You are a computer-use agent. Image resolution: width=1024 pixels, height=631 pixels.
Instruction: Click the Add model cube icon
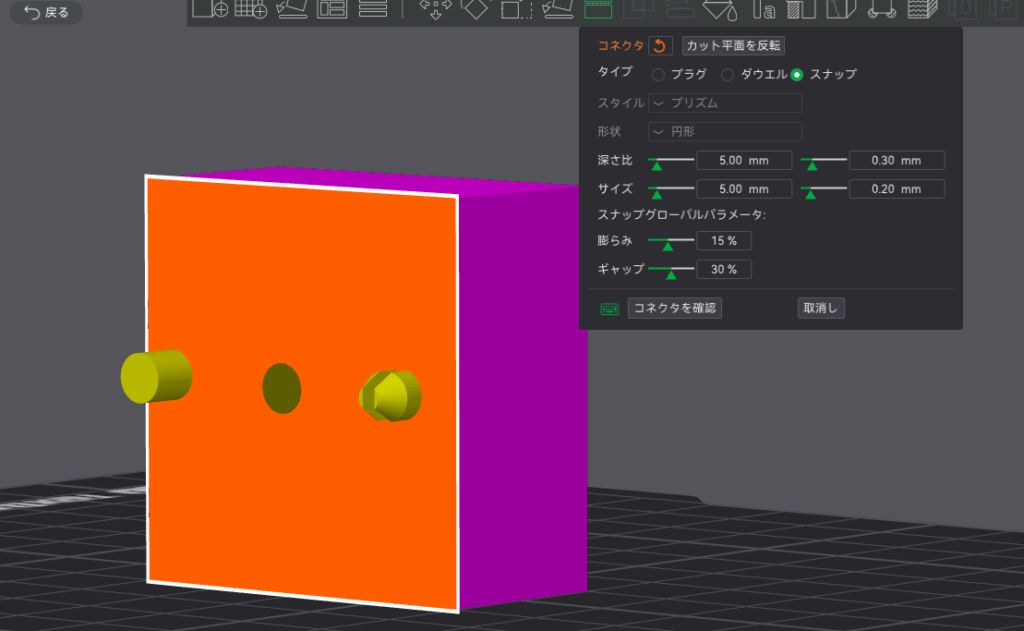[x=210, y=9]
